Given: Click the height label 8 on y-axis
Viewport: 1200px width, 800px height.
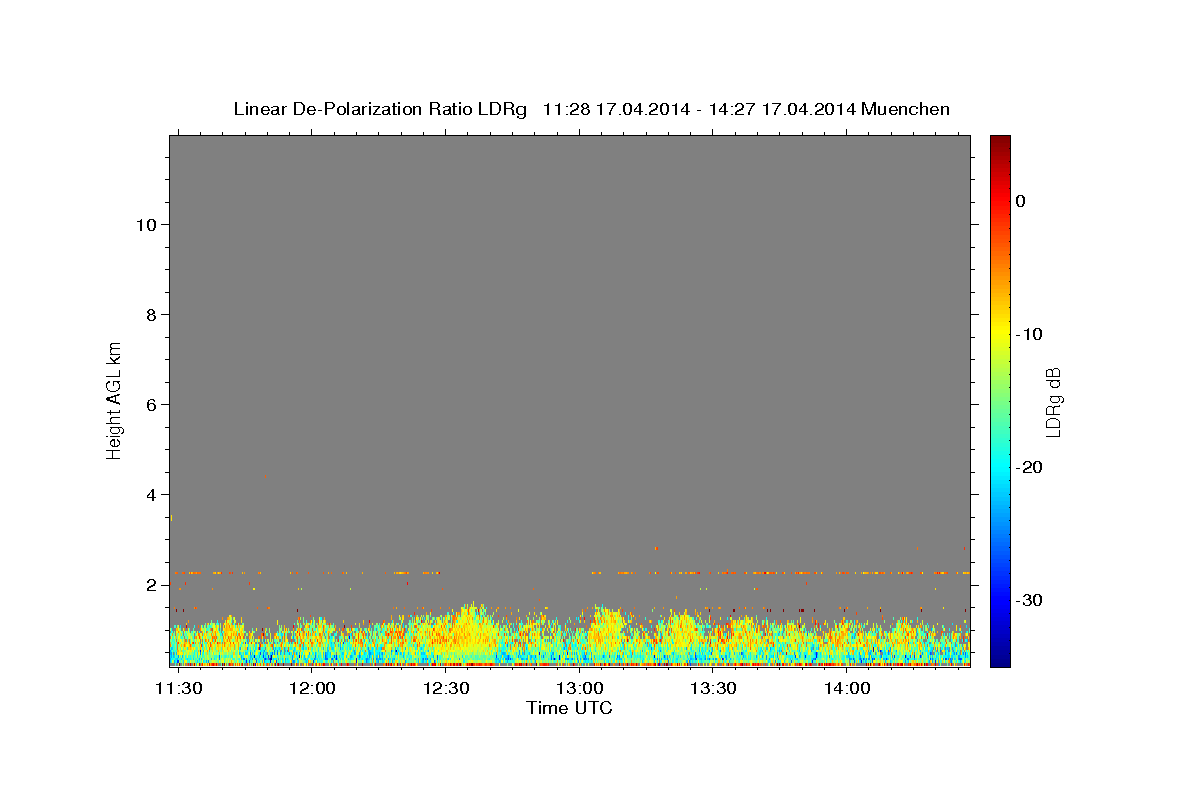Looking at the screenshot, I should pos(150,314).
